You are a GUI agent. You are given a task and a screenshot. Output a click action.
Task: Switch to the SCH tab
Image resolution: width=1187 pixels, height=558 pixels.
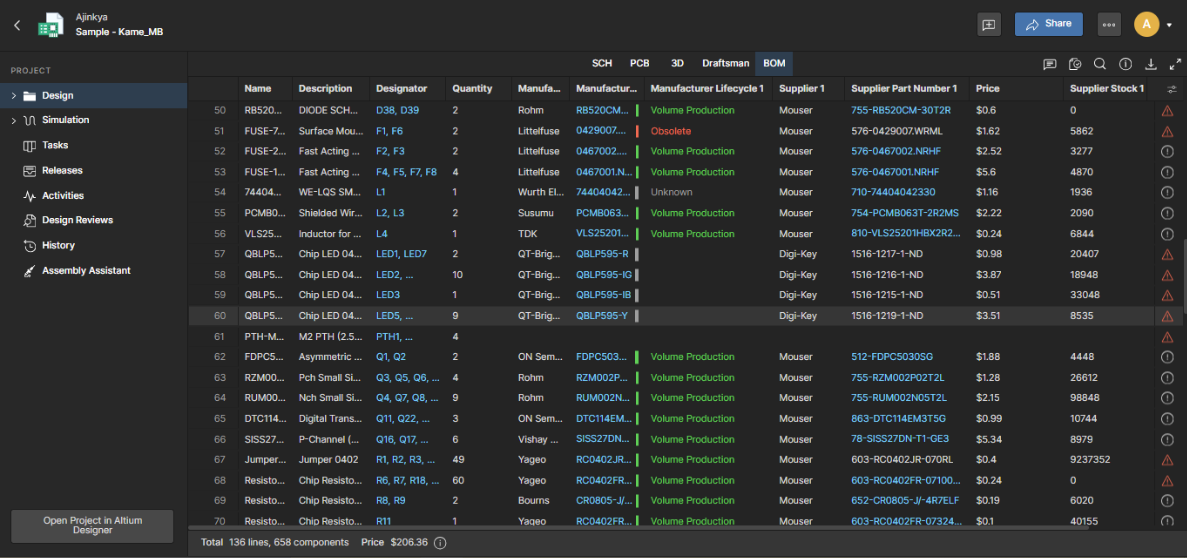(x=602, y=64)
